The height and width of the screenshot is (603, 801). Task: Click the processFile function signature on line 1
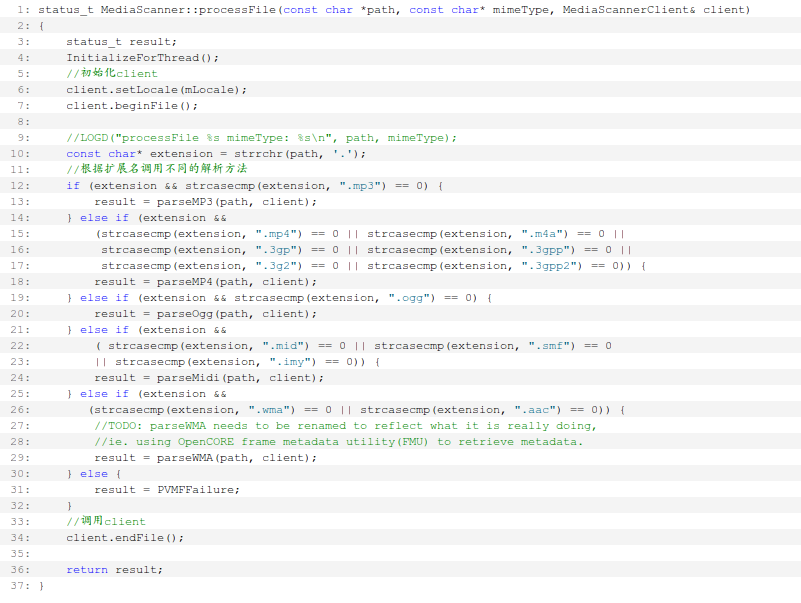pyautogui.click(x=394, y=10)
